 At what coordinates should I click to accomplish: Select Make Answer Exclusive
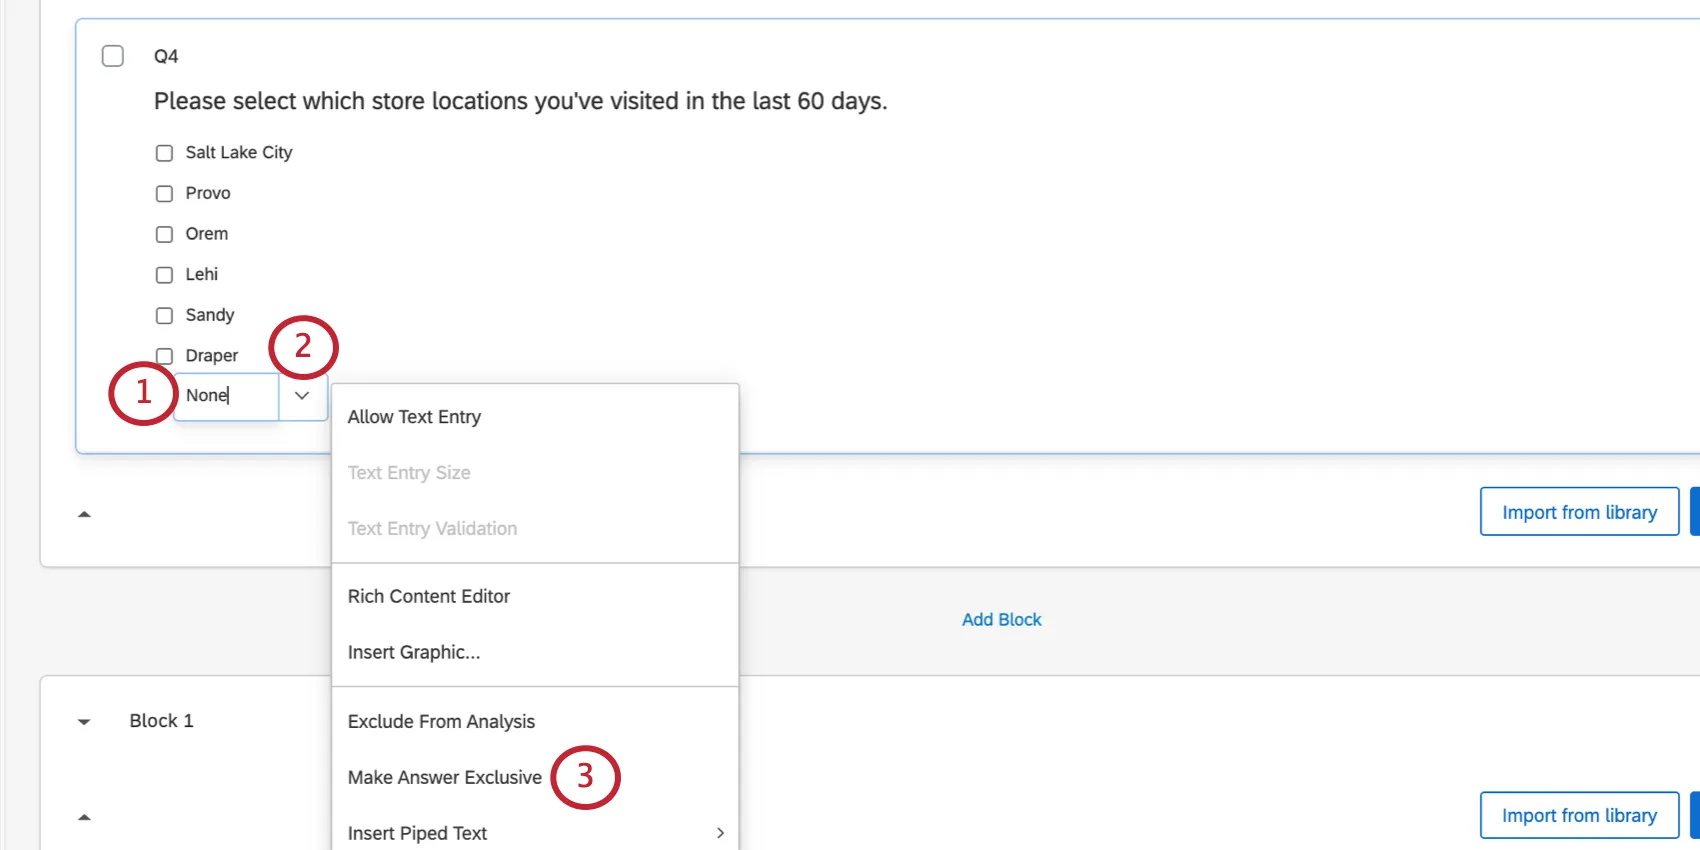[445, 777]
